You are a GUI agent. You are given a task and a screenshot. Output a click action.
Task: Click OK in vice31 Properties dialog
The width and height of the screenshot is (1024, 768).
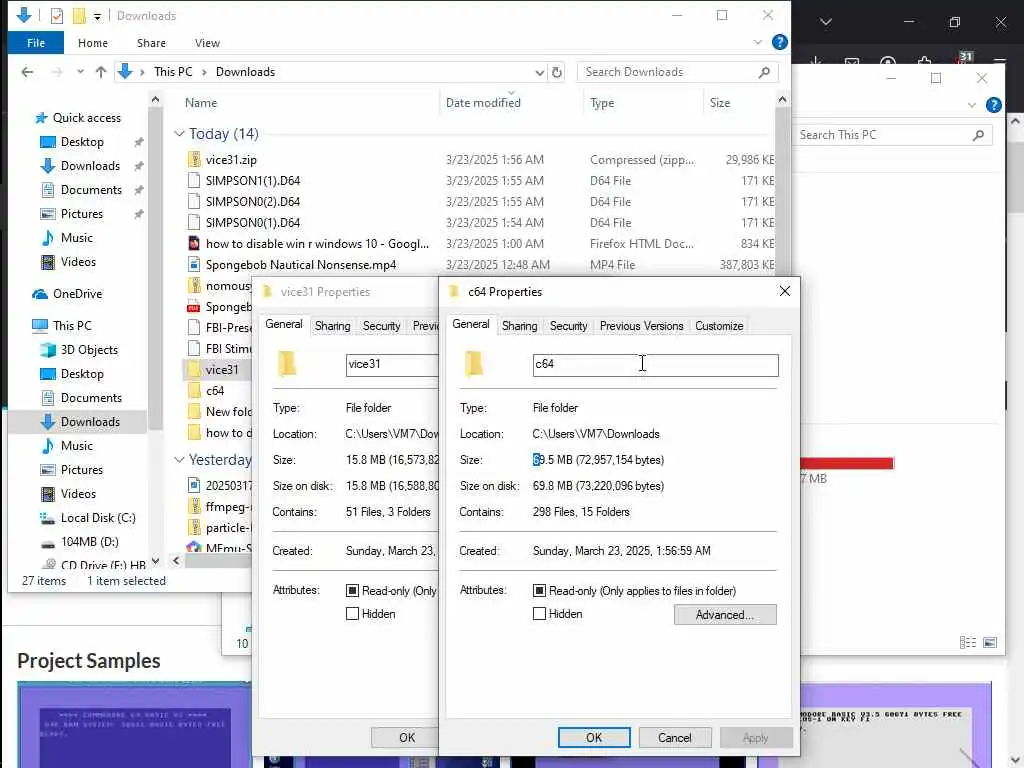point(407,737)
